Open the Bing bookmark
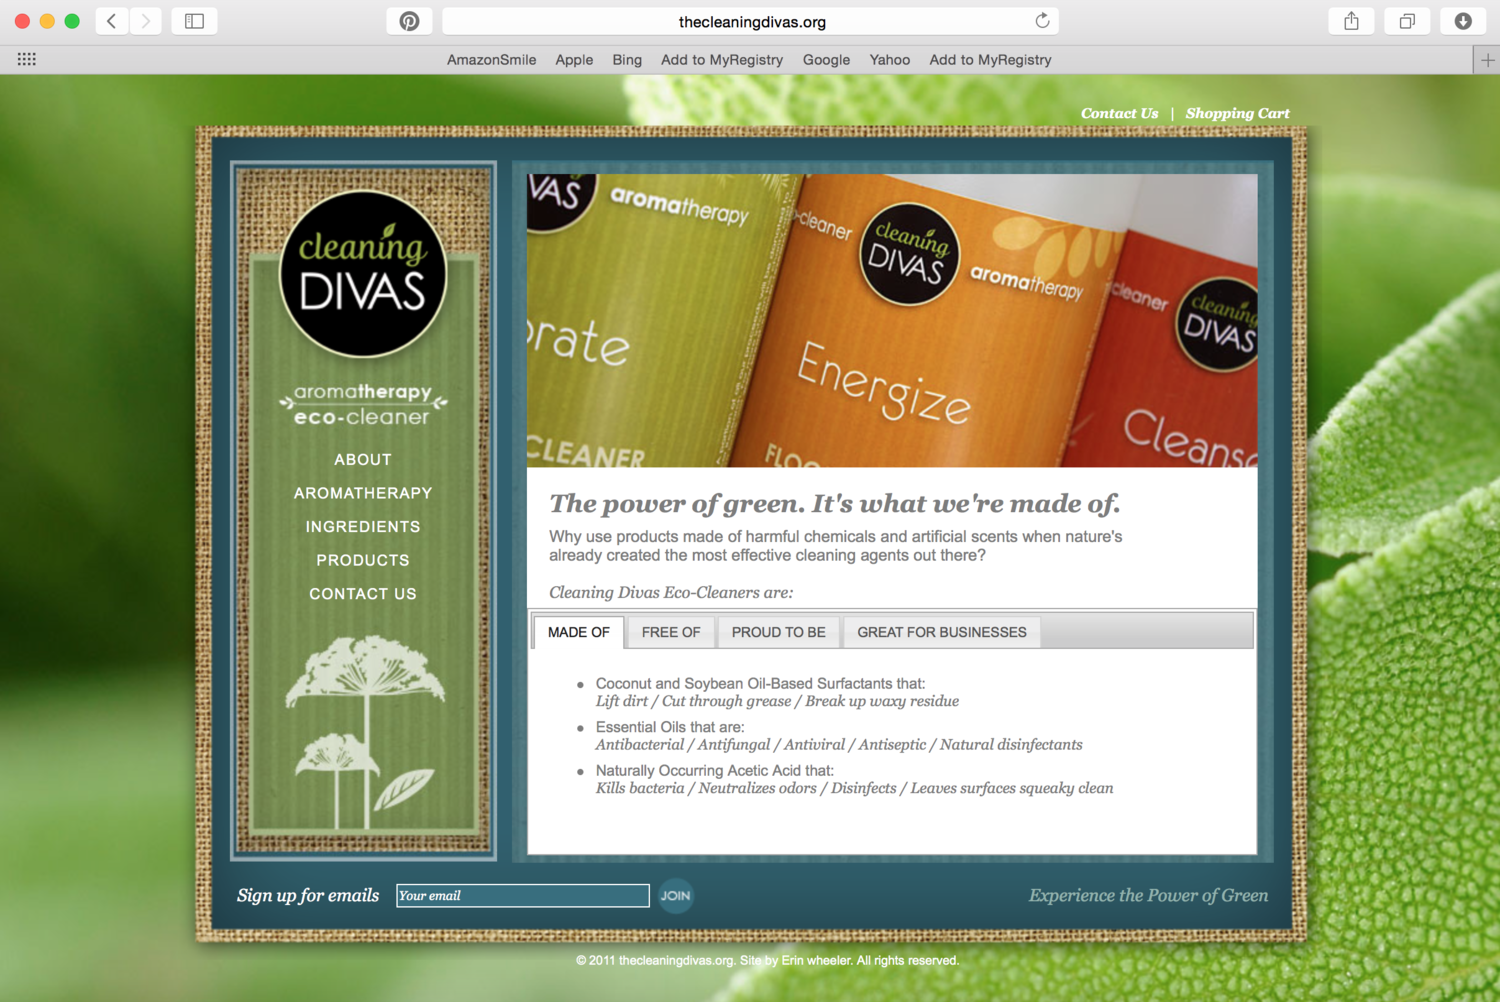The image size is (1500, 1002). [627, 60]
